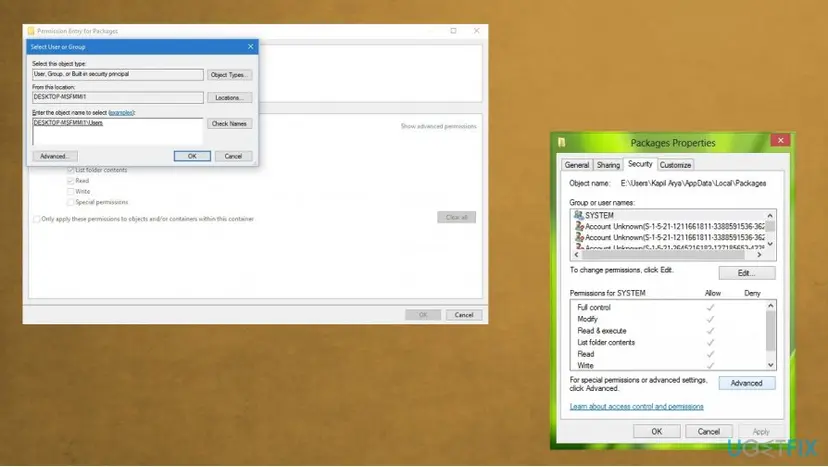Image resolution: width=828 pixels, height=467 pixels.
Task: Close the Packages Properties window
Action: [780, 140]
